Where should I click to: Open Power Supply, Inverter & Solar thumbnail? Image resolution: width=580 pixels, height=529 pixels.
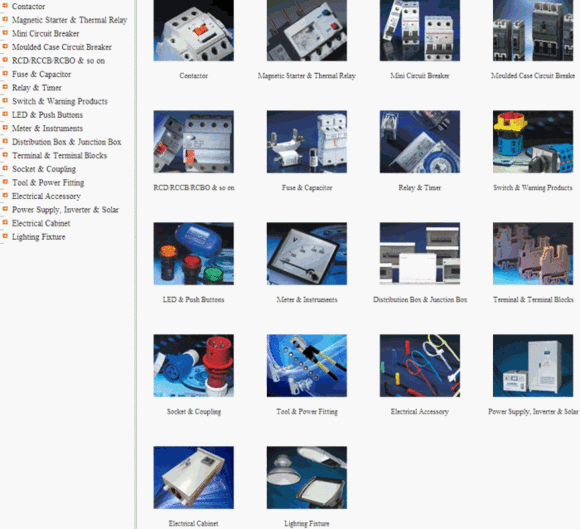point(533,366)
